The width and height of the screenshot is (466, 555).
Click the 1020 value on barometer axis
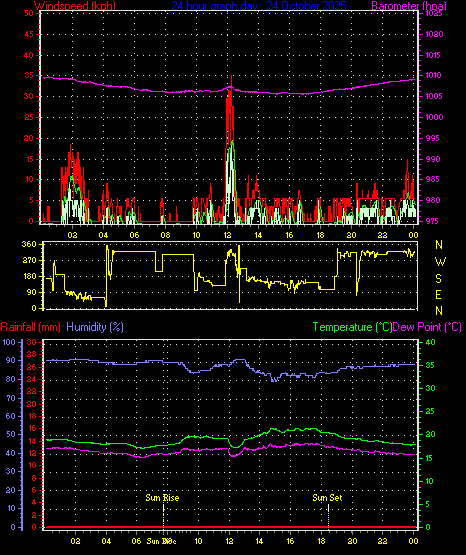434,34
